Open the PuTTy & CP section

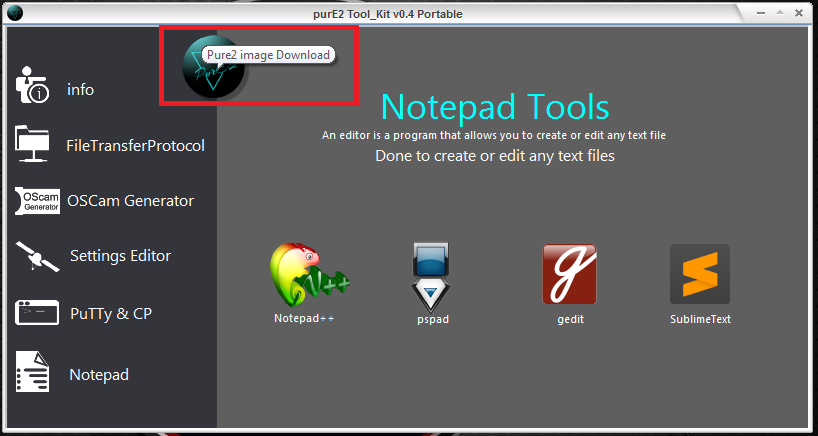[111, 313]
